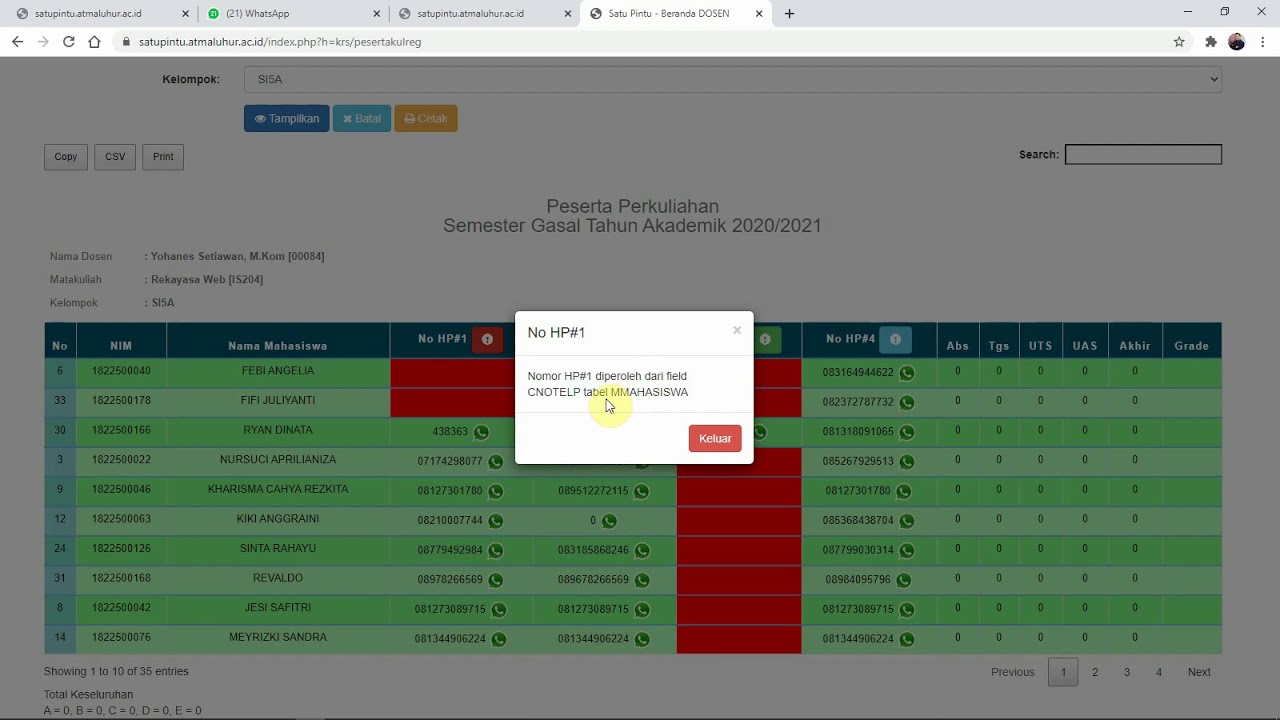Close the No HP#1 dialog with X
The height and width of the screenshot is (720, 1280).
coord(737,330)
